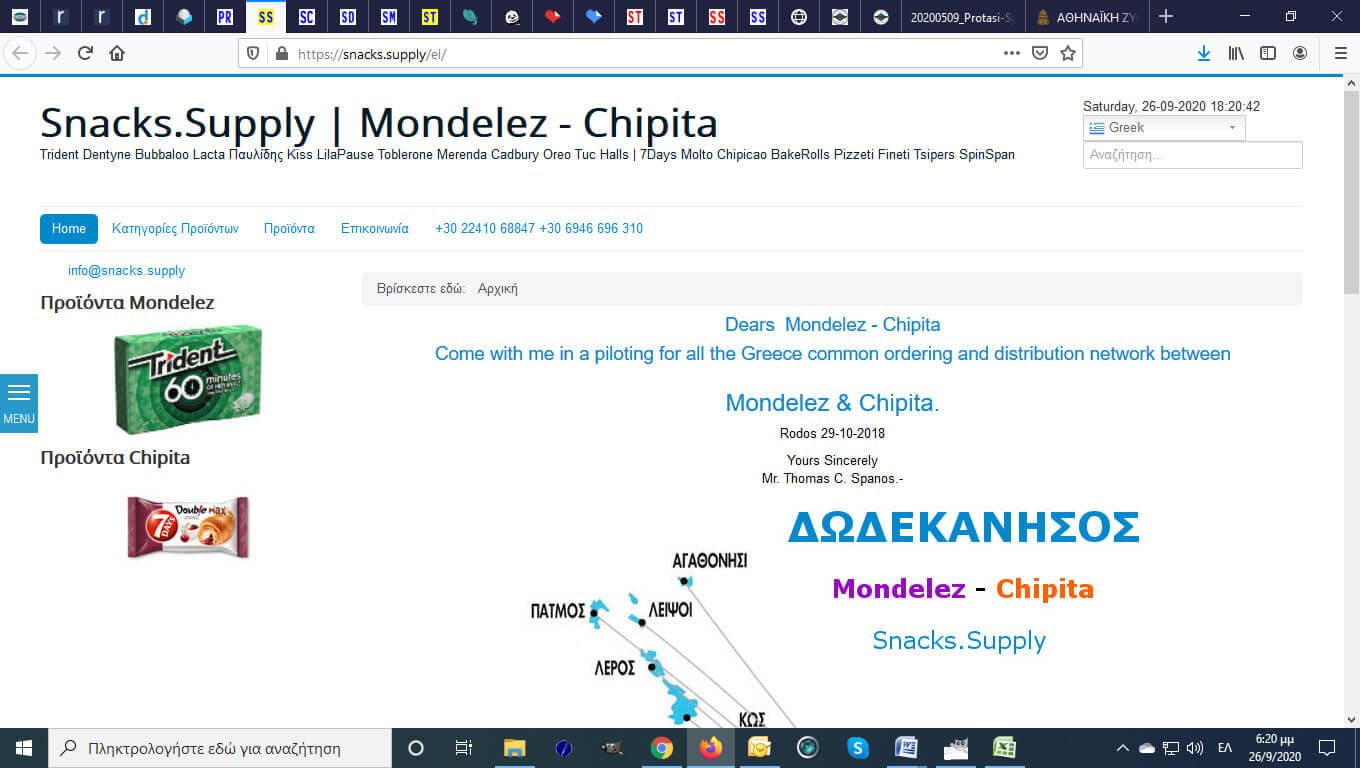Open the blue side MENU button
This screenshot has height=768, width=1360.
[x=19, y=403]
